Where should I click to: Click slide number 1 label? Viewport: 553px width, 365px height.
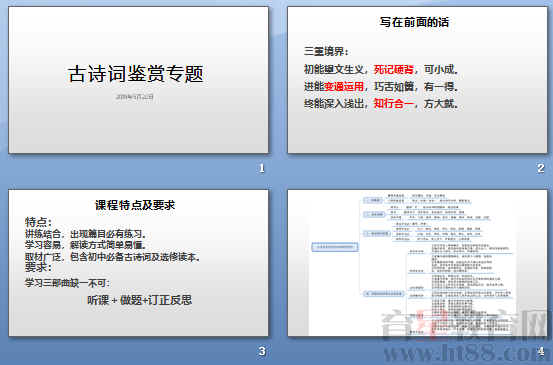pyautogui.click(x=261, y=168)
